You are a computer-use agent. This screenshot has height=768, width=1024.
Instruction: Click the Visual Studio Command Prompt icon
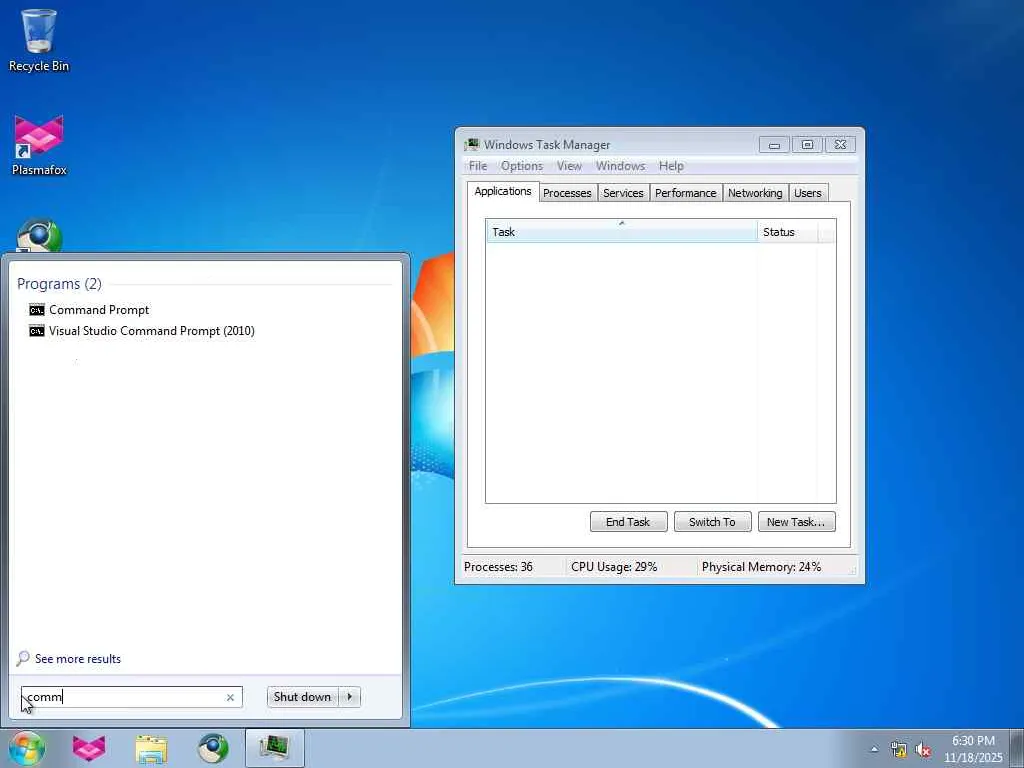coord(37,330)
